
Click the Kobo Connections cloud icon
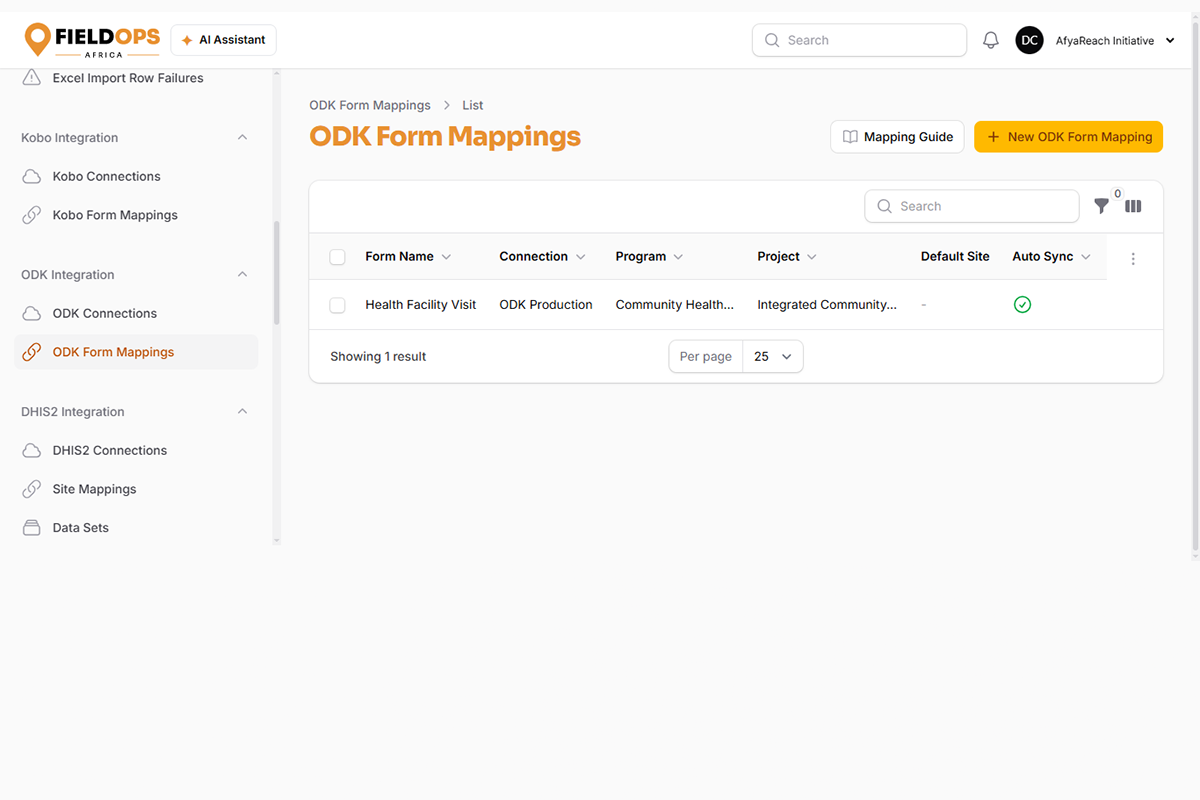click(32, 177)
